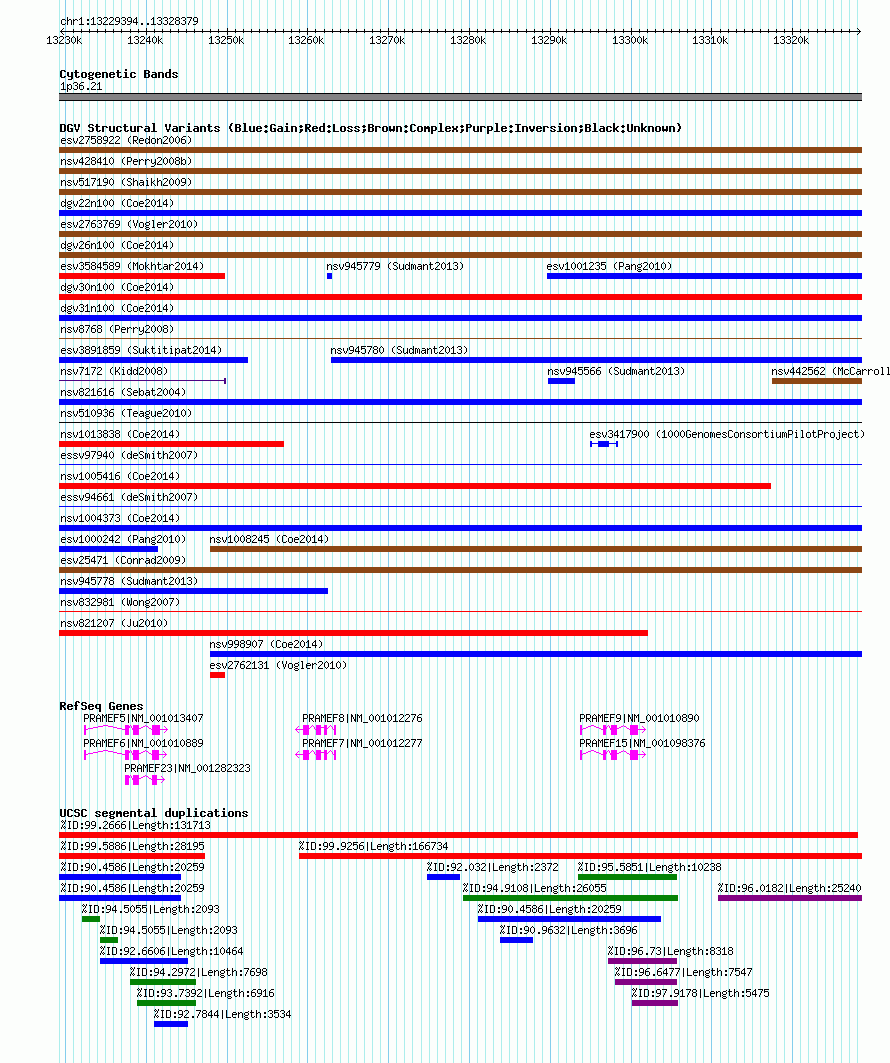Click the nsv8768 (Perry2008) label
This screenshot has width=890, height=1063.
tap(117, 329)
